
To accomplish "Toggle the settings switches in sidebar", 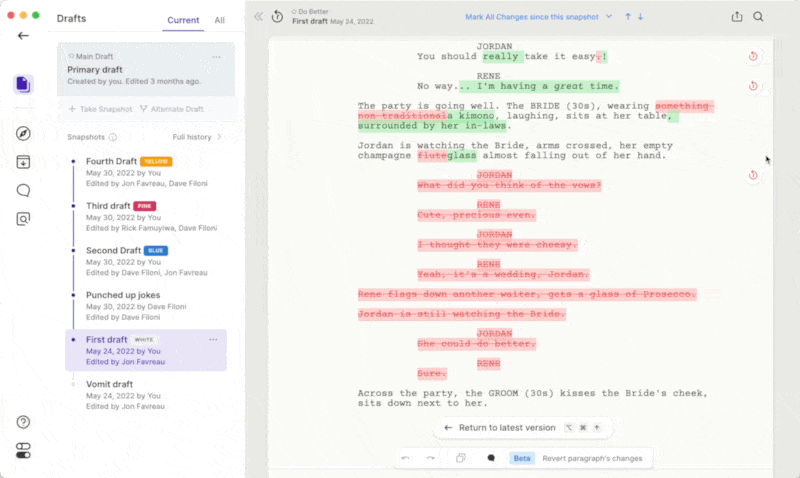I will point(23,450).
